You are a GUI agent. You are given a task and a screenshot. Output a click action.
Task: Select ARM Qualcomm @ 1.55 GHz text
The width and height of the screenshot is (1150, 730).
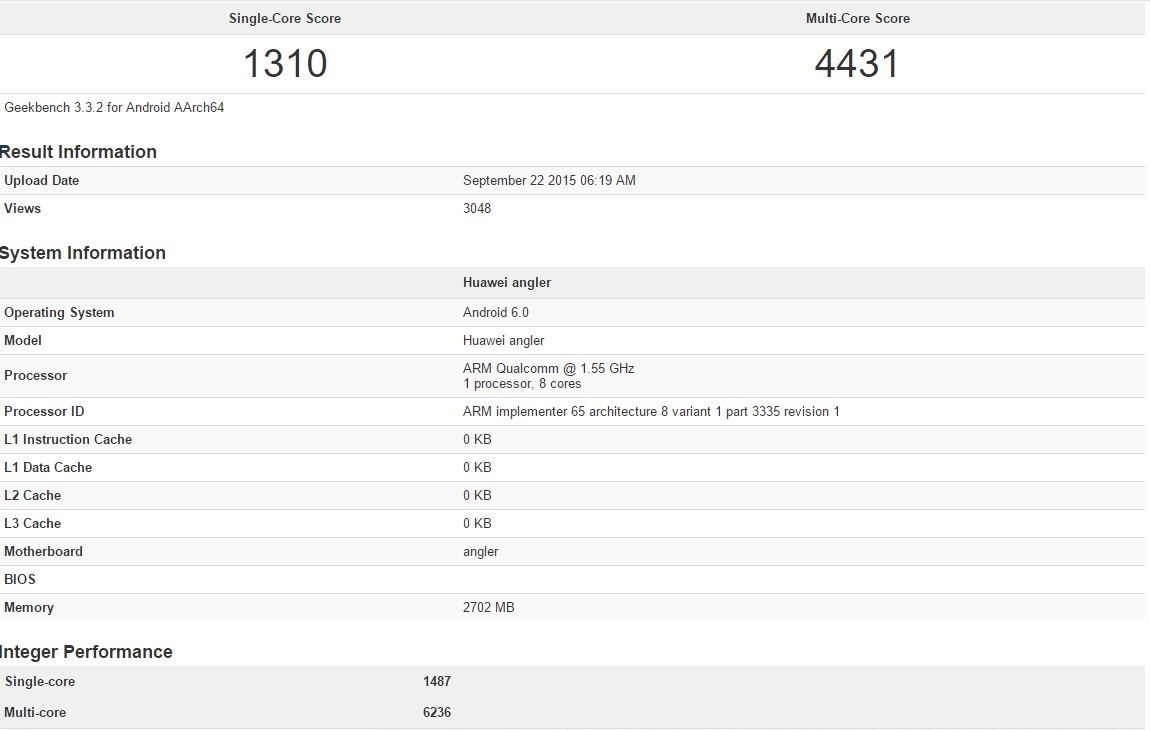pos(549,368)
